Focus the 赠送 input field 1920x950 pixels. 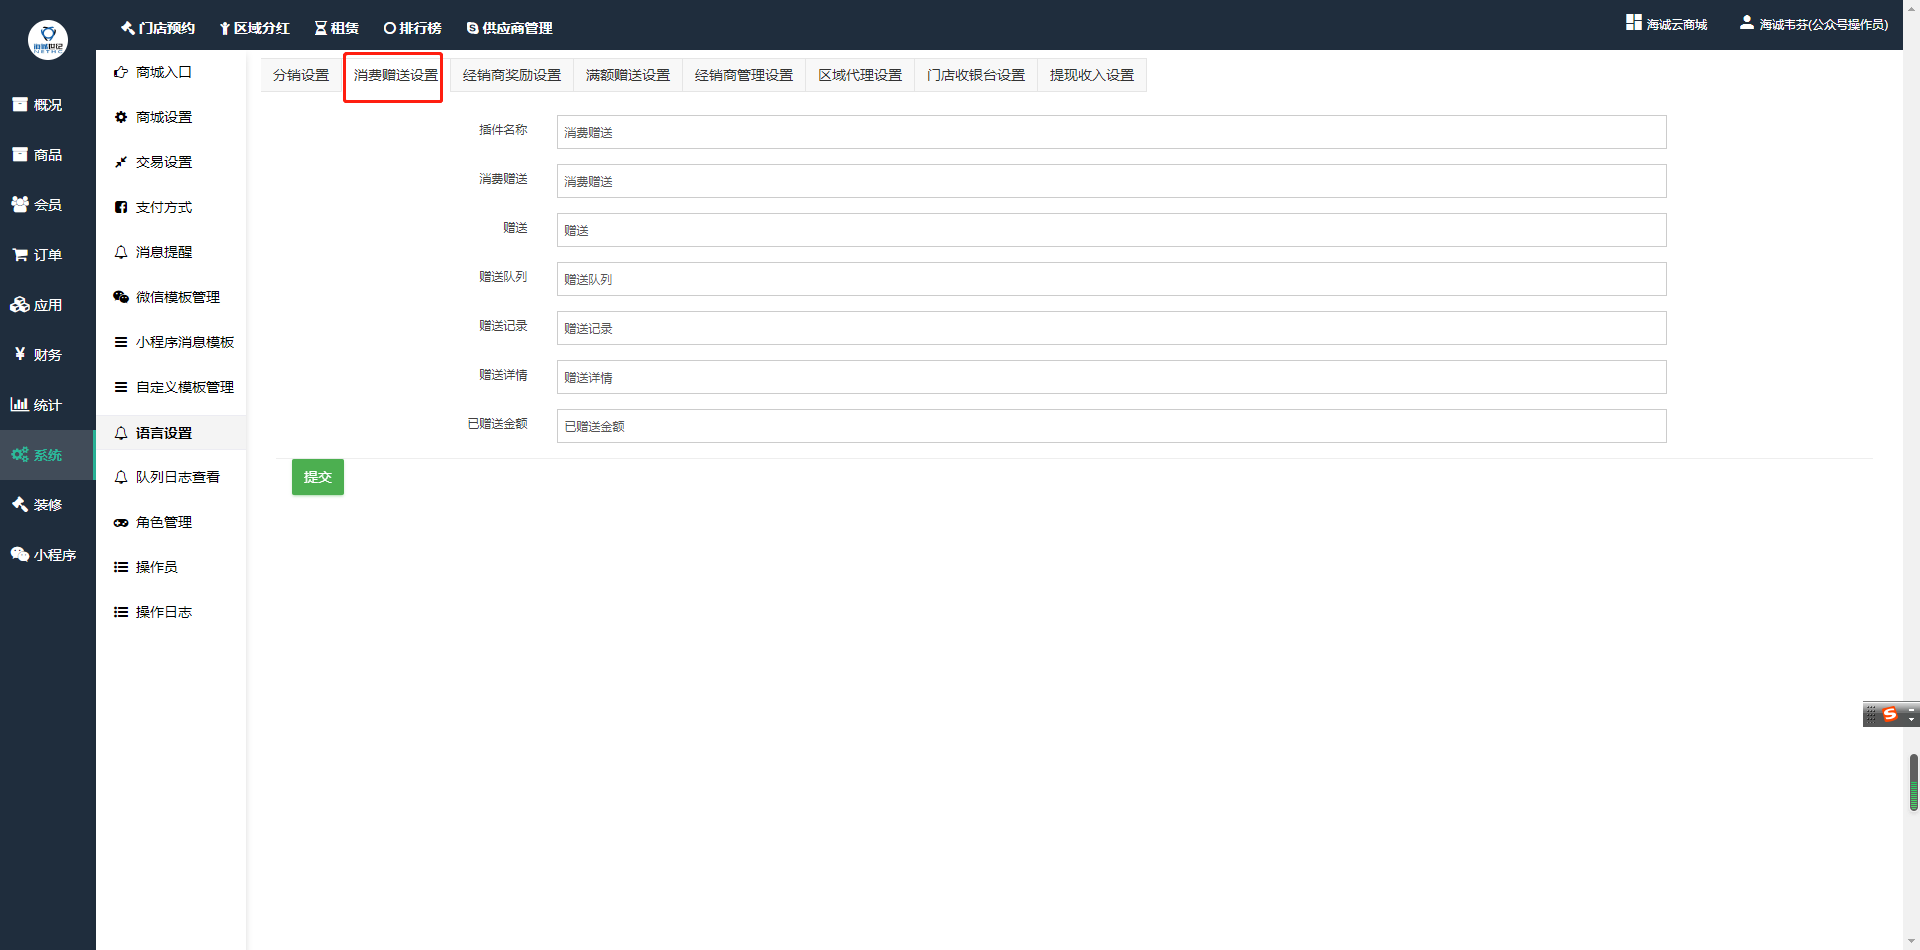[1111, 230]
